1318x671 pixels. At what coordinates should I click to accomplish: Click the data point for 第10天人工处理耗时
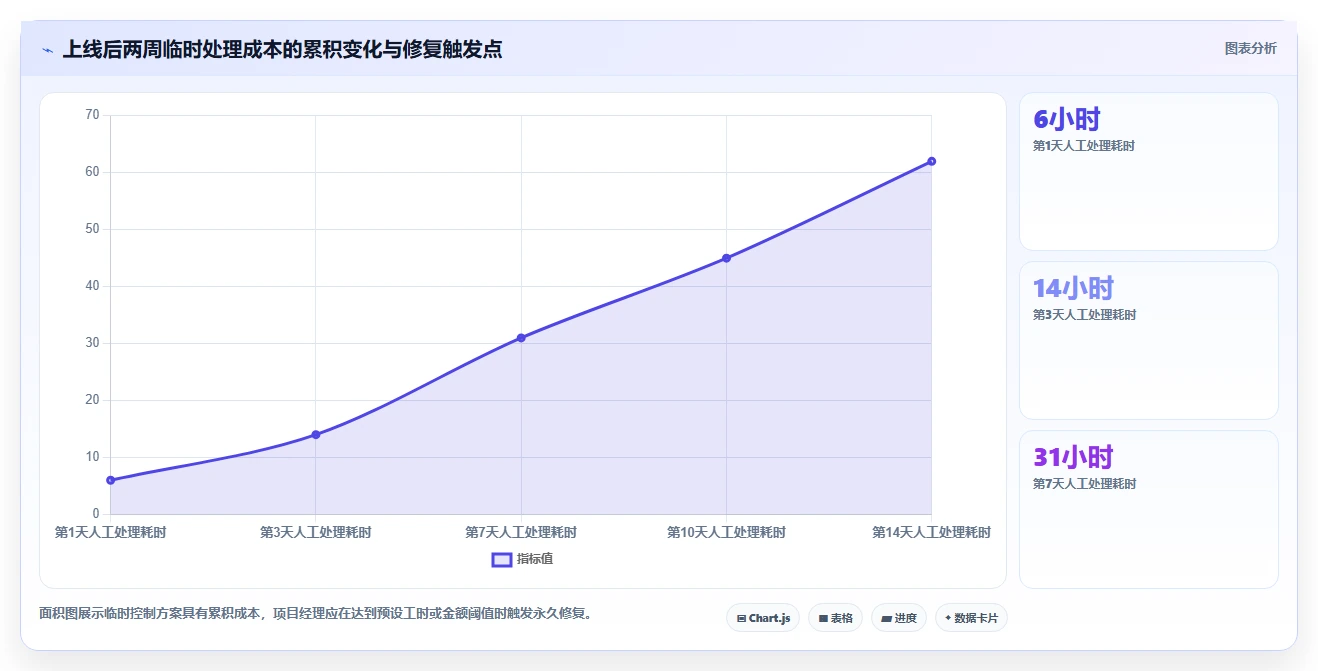click(x=726, y=258)
